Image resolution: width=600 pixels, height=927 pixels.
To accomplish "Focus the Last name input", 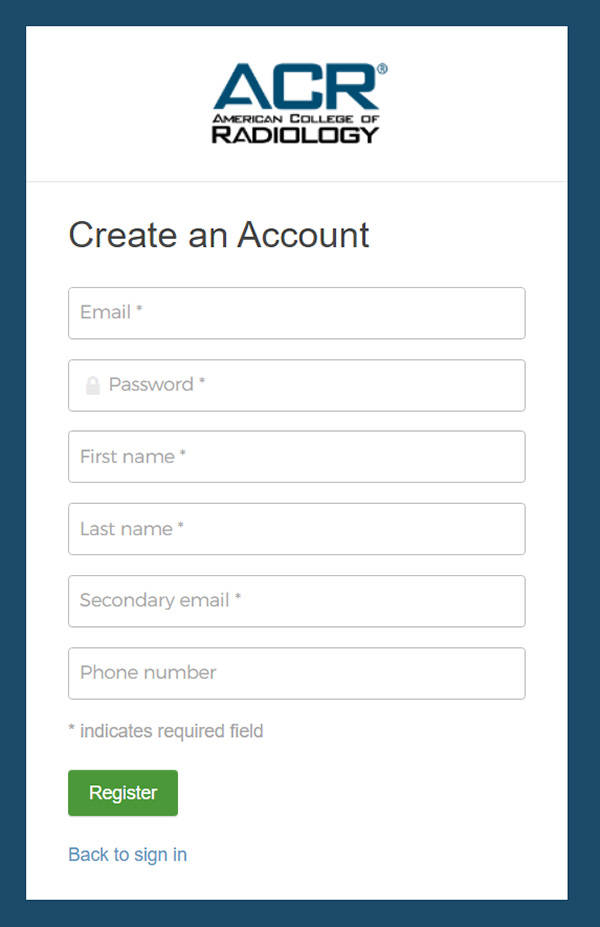I will tap(296, 529).
